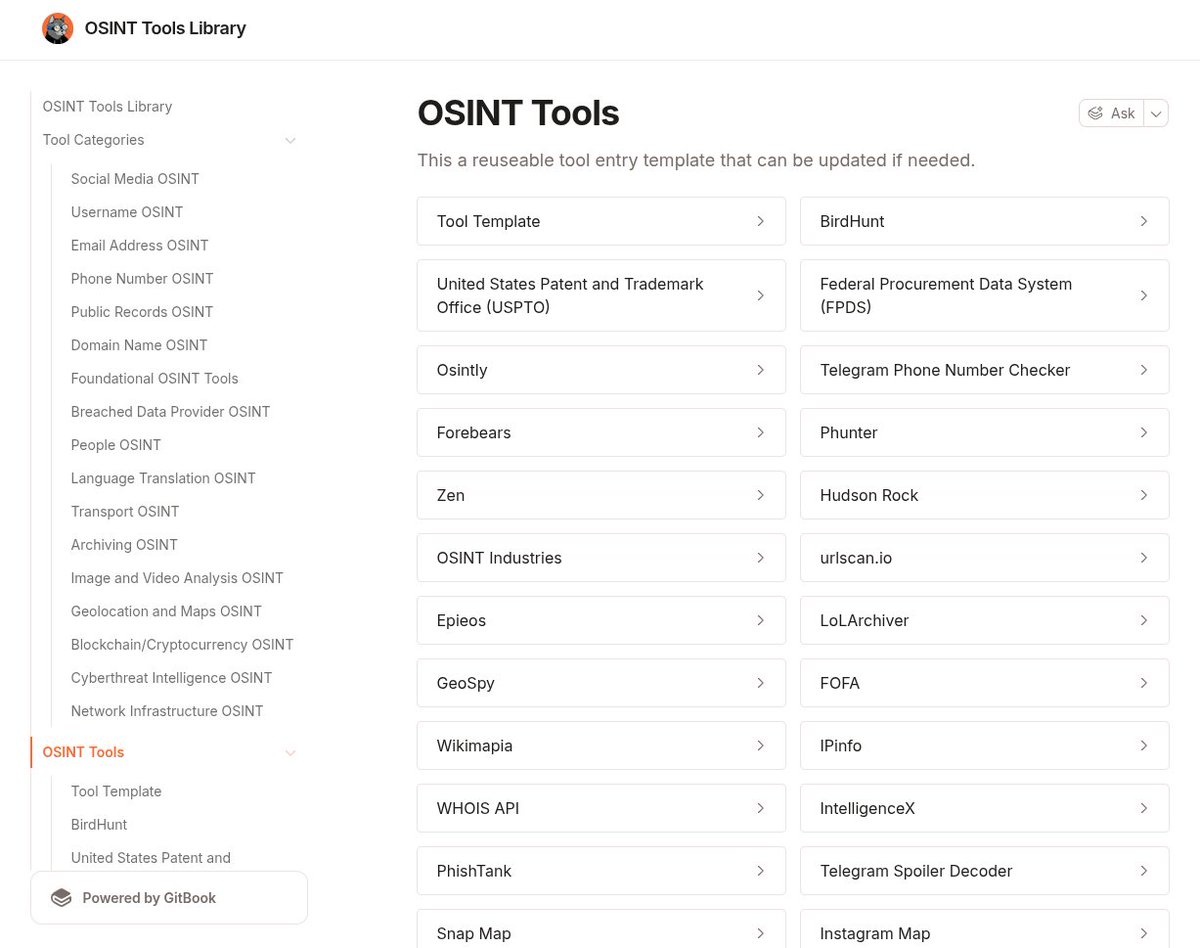Click the arrow on the urlscan.io card

pyautogui.click(x=1144, y=558)
